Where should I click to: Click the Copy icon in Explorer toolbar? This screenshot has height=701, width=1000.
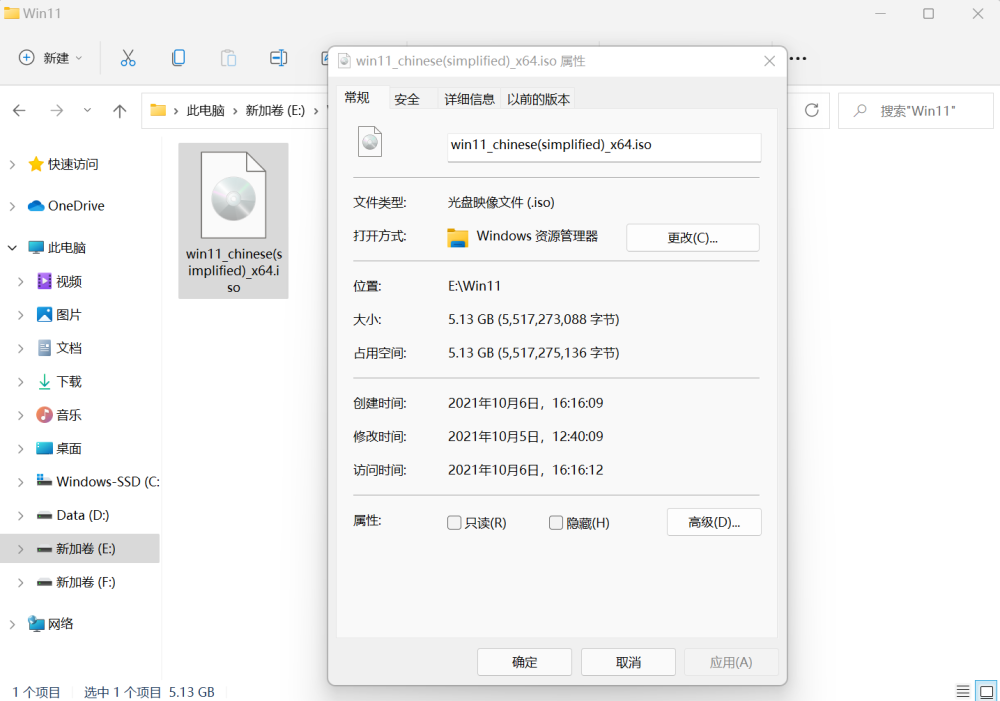(x=179, y=58)
